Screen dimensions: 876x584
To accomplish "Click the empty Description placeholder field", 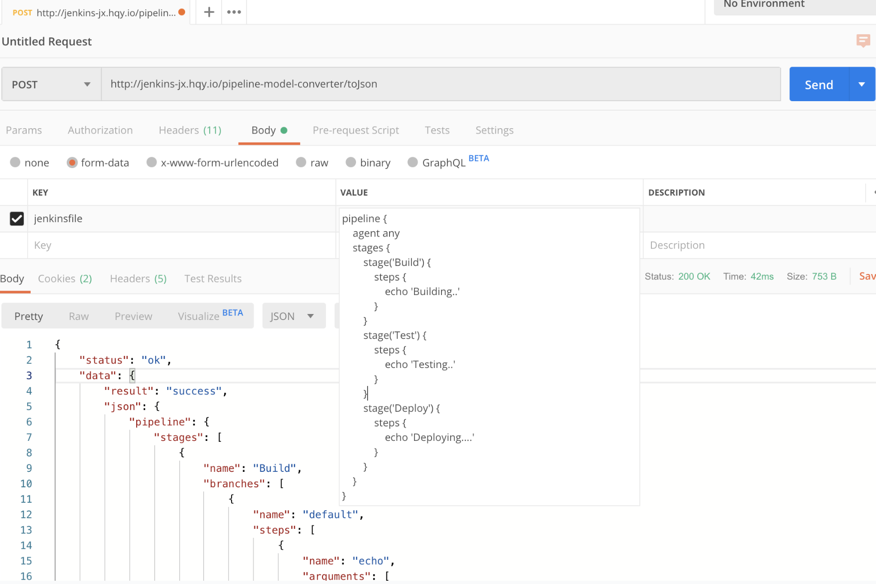I will click(x=759, y=245).
